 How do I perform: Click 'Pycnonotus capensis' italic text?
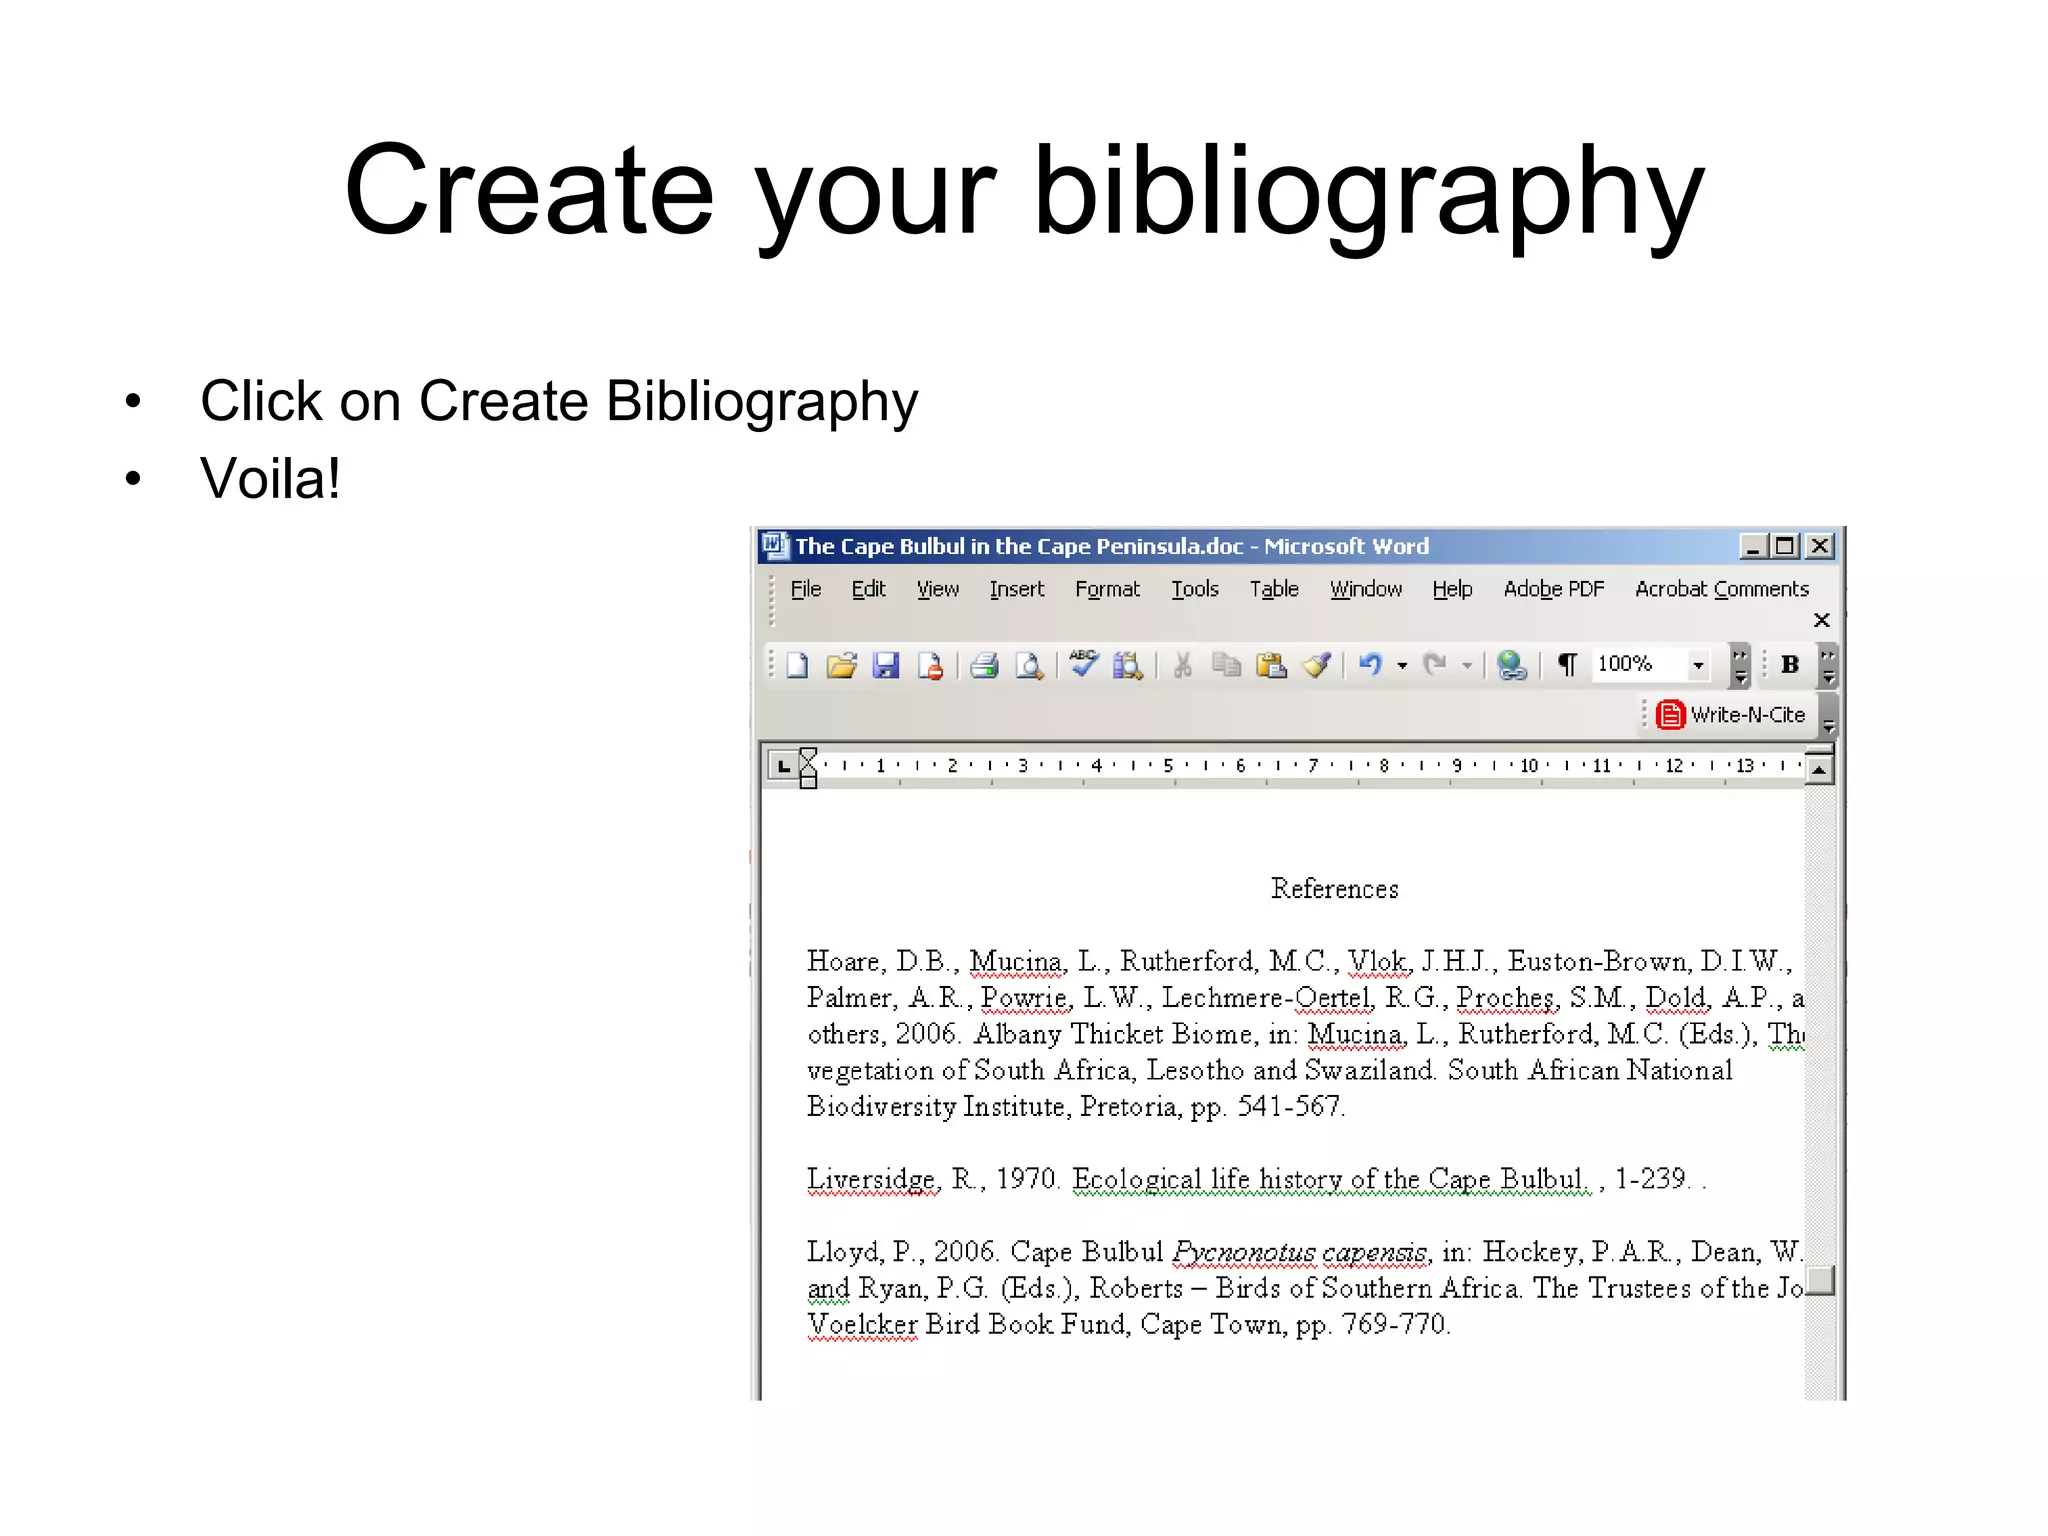click(x=1299, y=1252)
